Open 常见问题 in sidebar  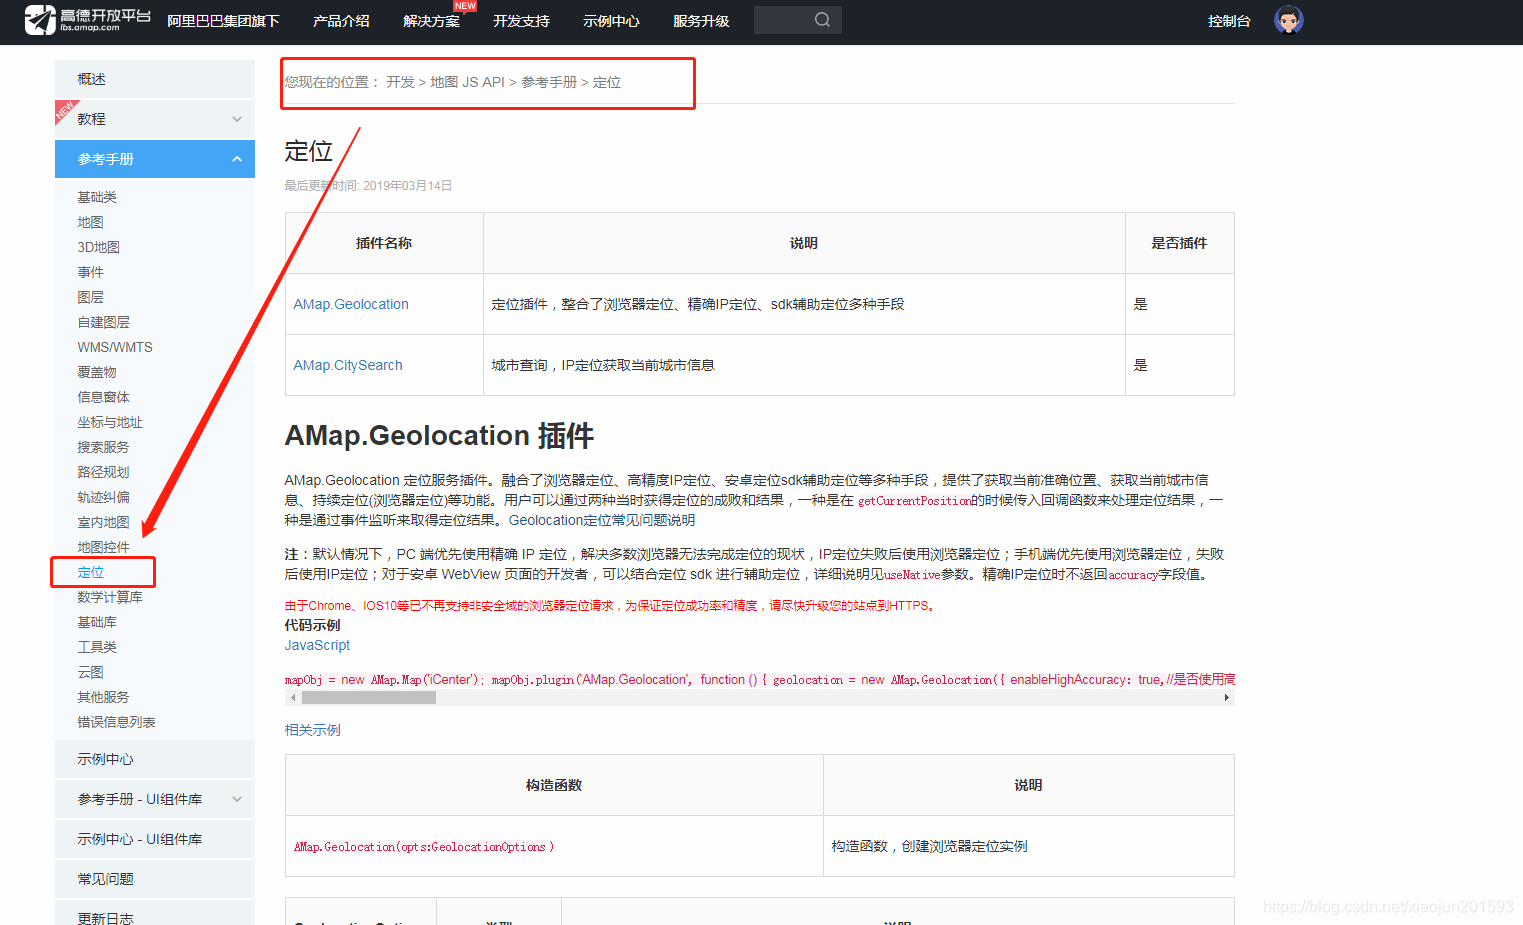coord(155,879)
